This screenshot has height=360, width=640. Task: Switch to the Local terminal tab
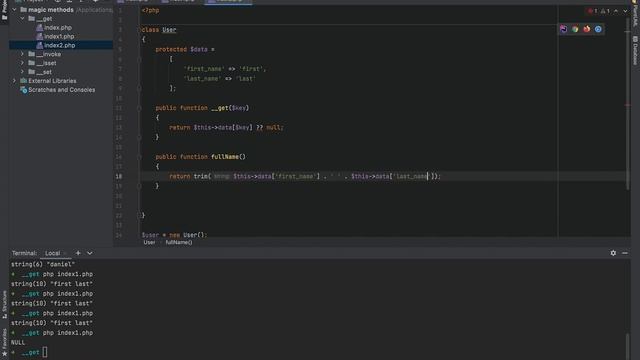click(53, 253)
